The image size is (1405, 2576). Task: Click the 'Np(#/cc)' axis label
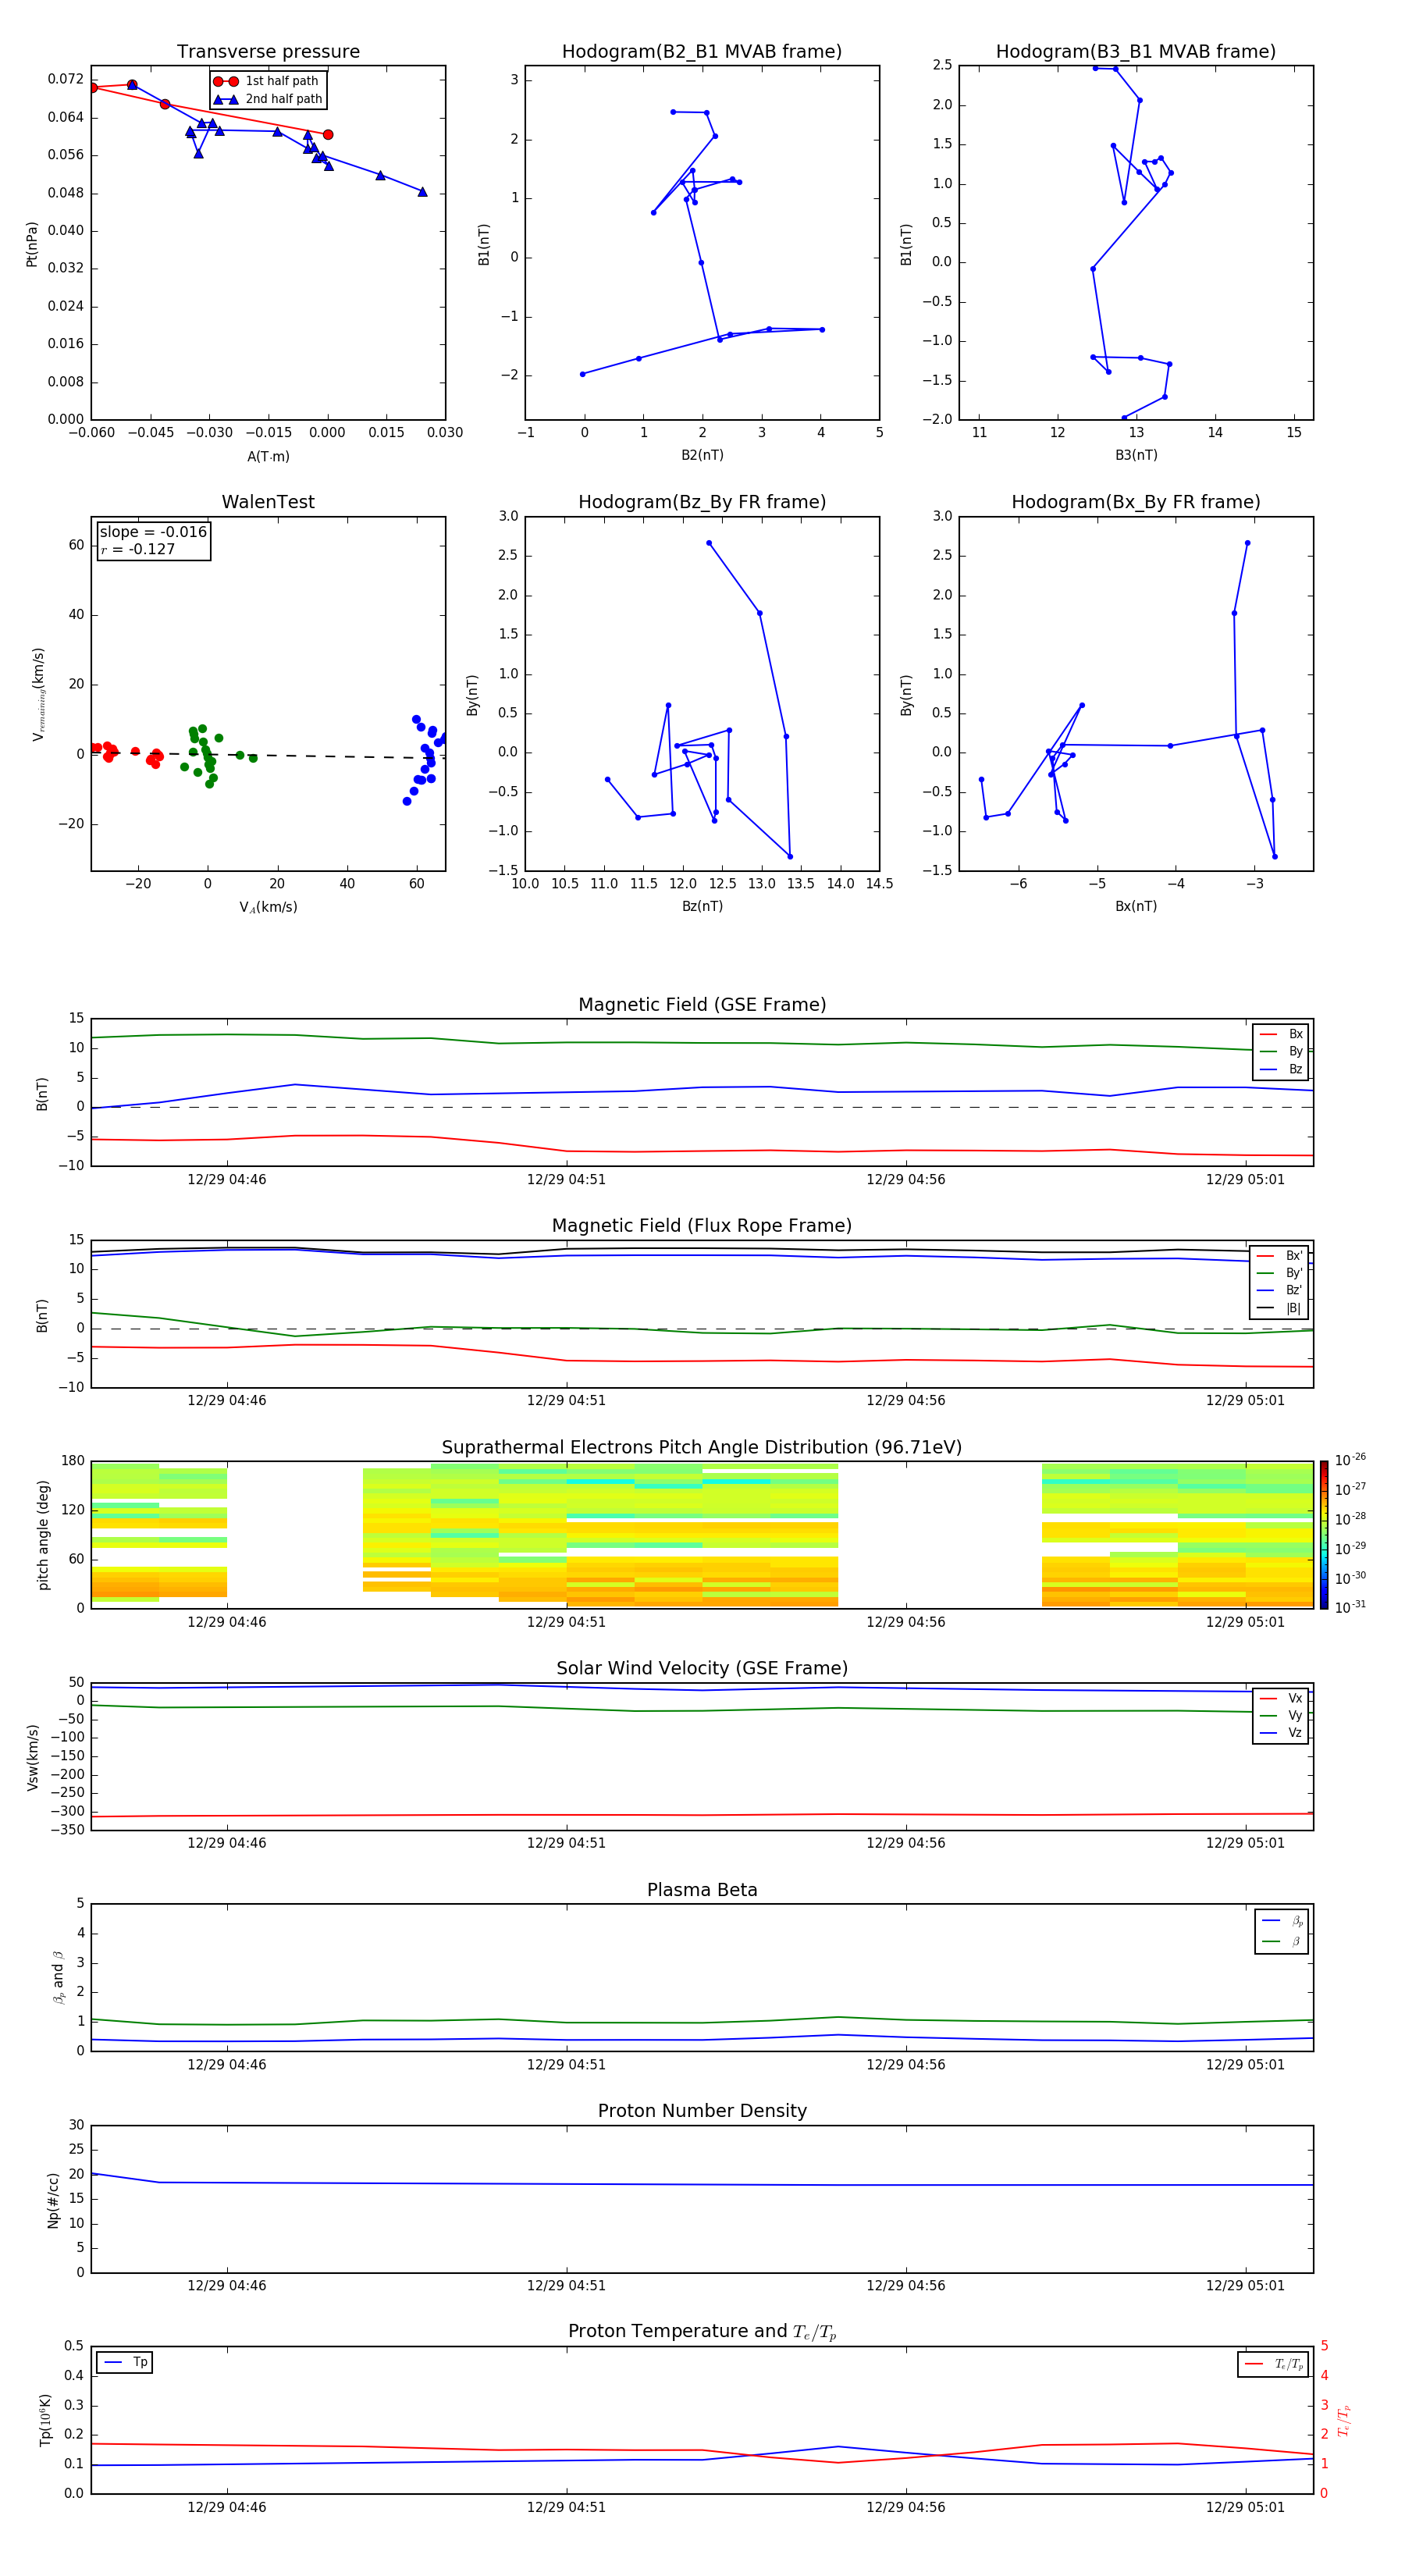pyautogui.click(x=54, y=2200)
